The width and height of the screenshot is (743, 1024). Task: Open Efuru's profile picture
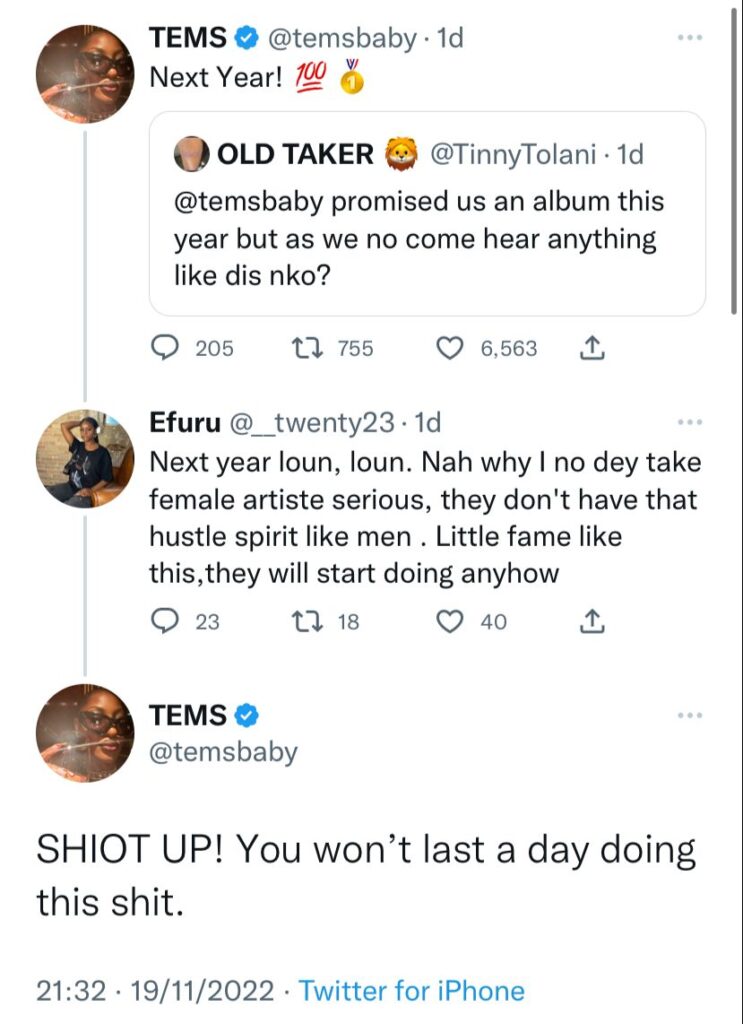tap(84, 458)
